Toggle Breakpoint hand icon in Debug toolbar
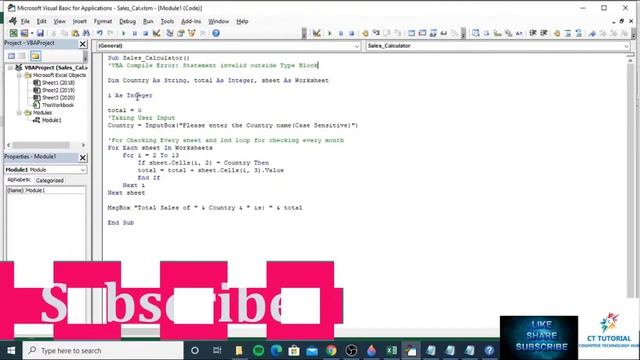This screenshot has height=360, width=640. point(365,33)
